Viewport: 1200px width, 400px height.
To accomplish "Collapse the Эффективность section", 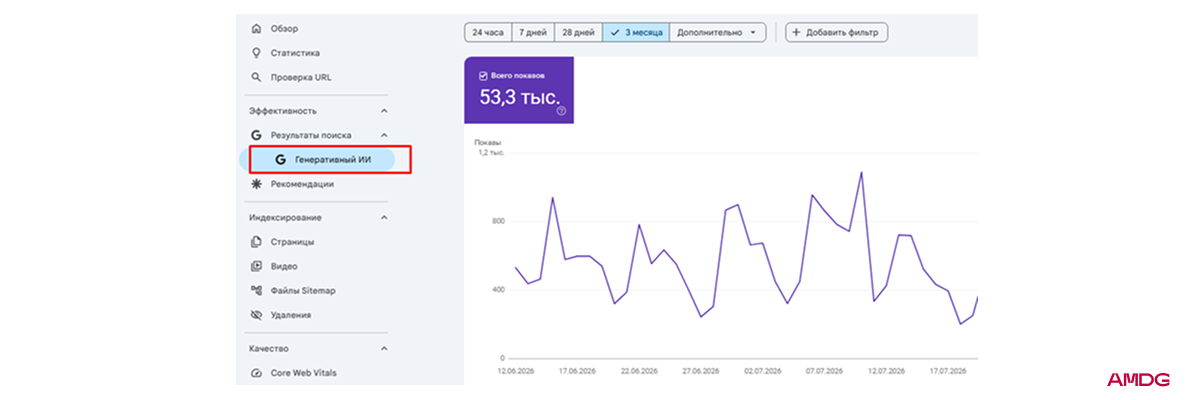I will click(x=384, y=111).
